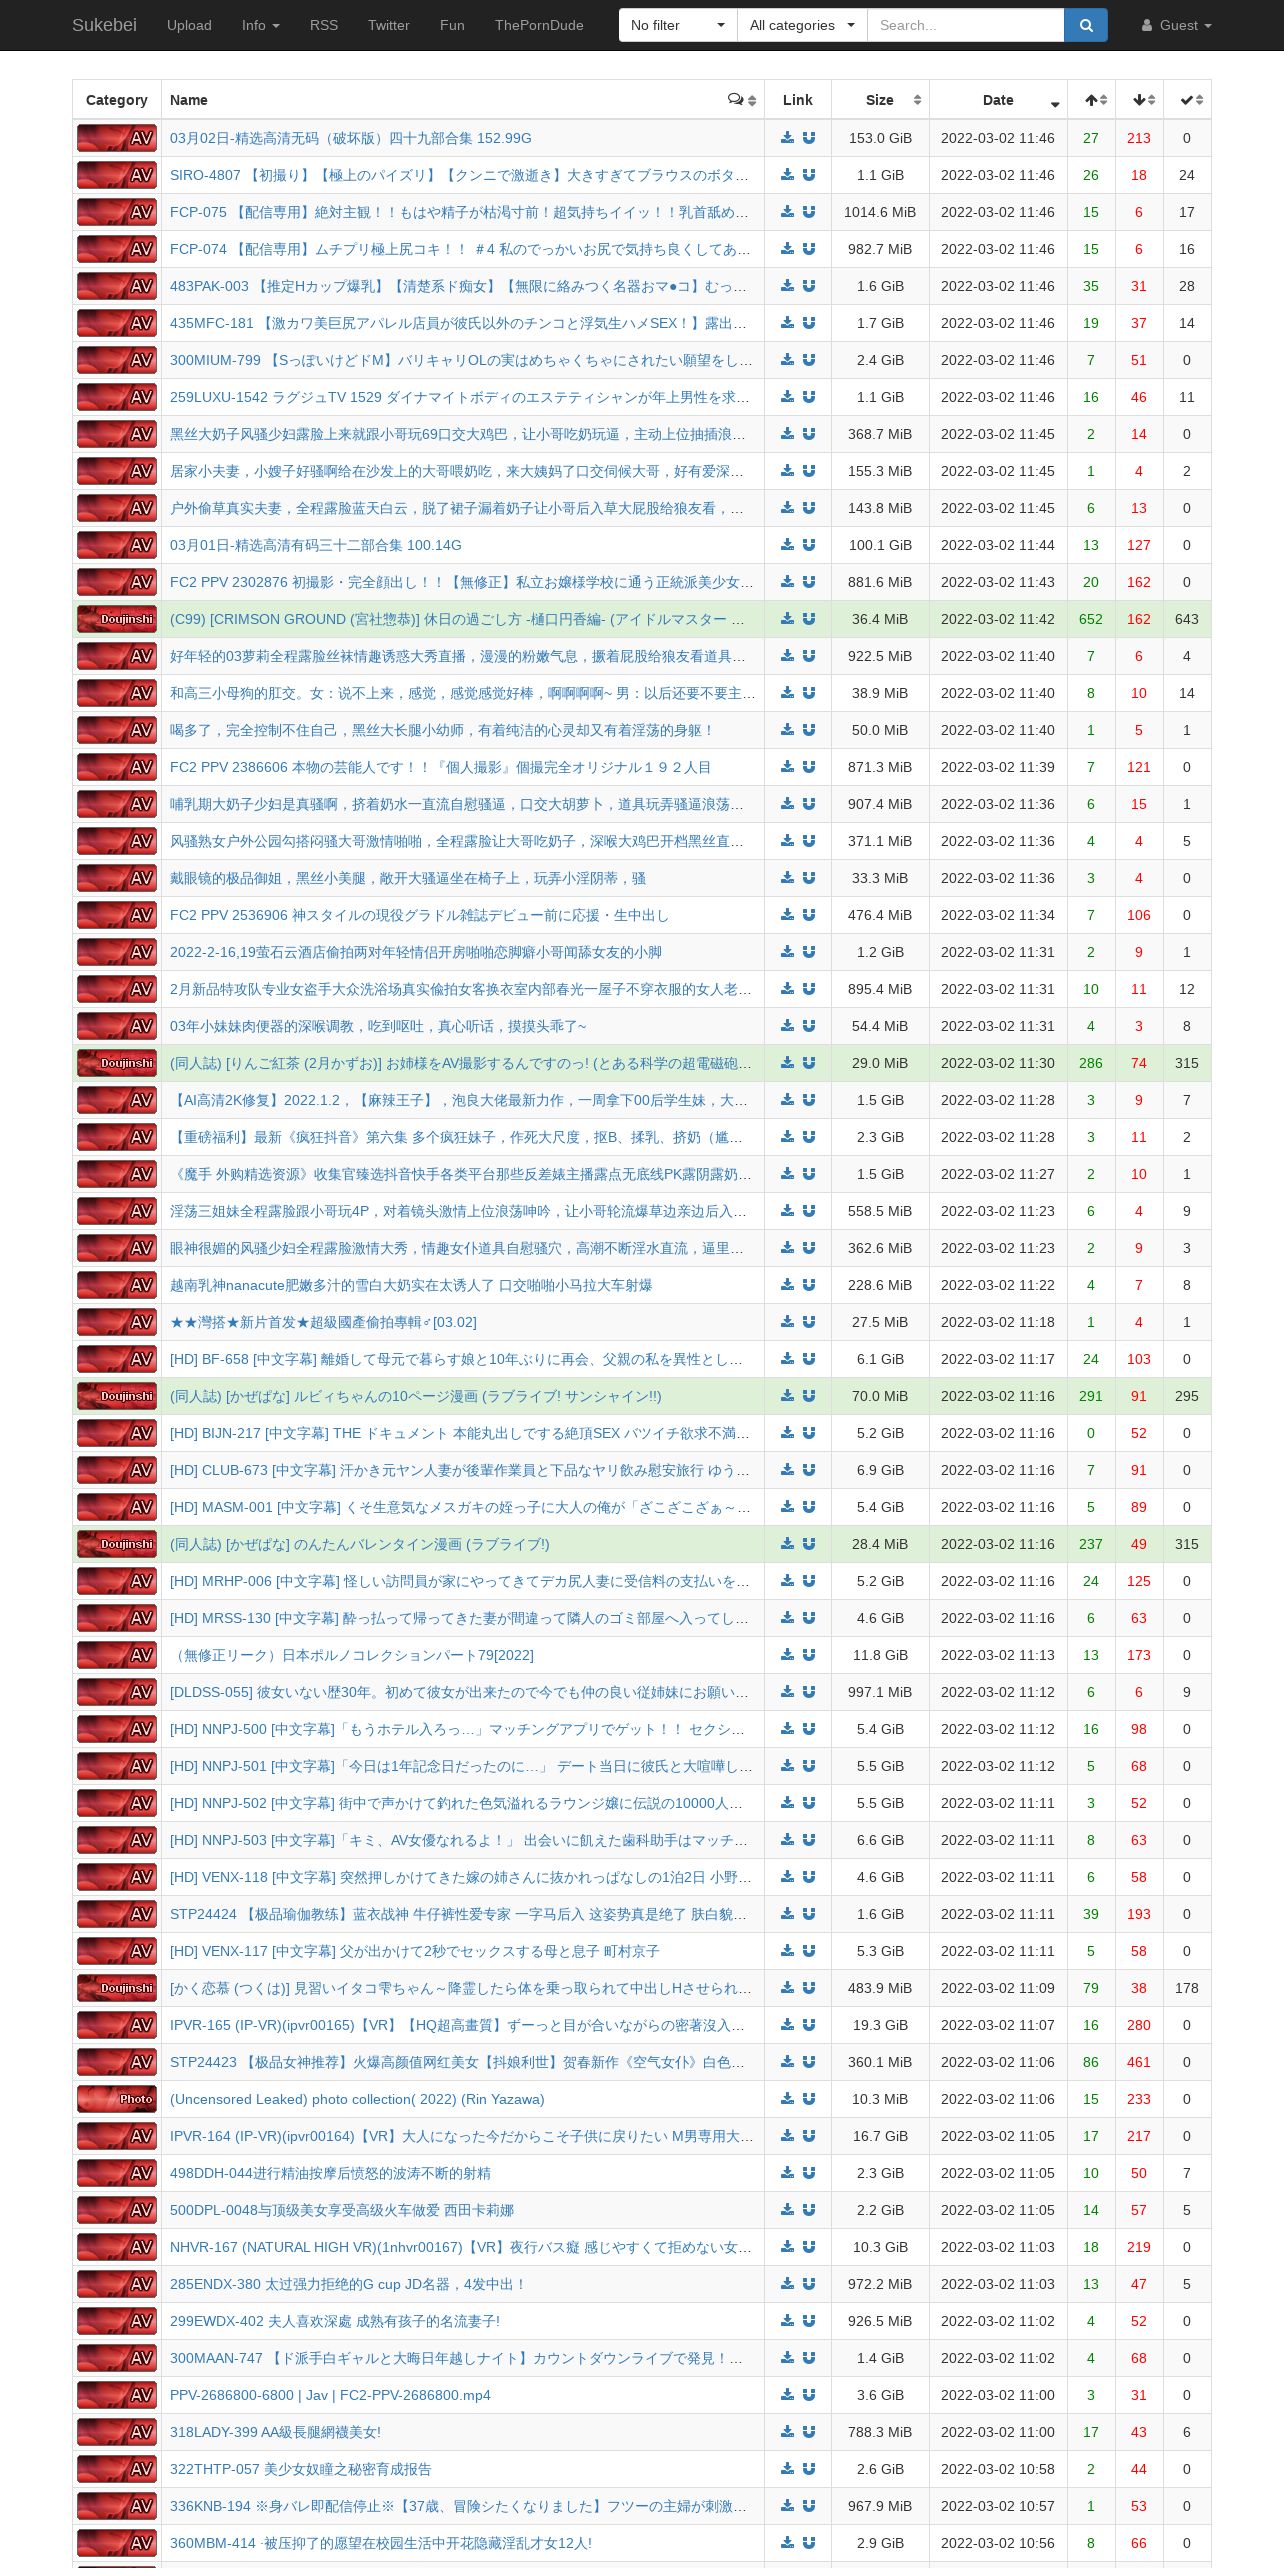Download torrent for FC2 PPV 2386606 row
The image size is (1284, 2568).
tap(787, 767)
